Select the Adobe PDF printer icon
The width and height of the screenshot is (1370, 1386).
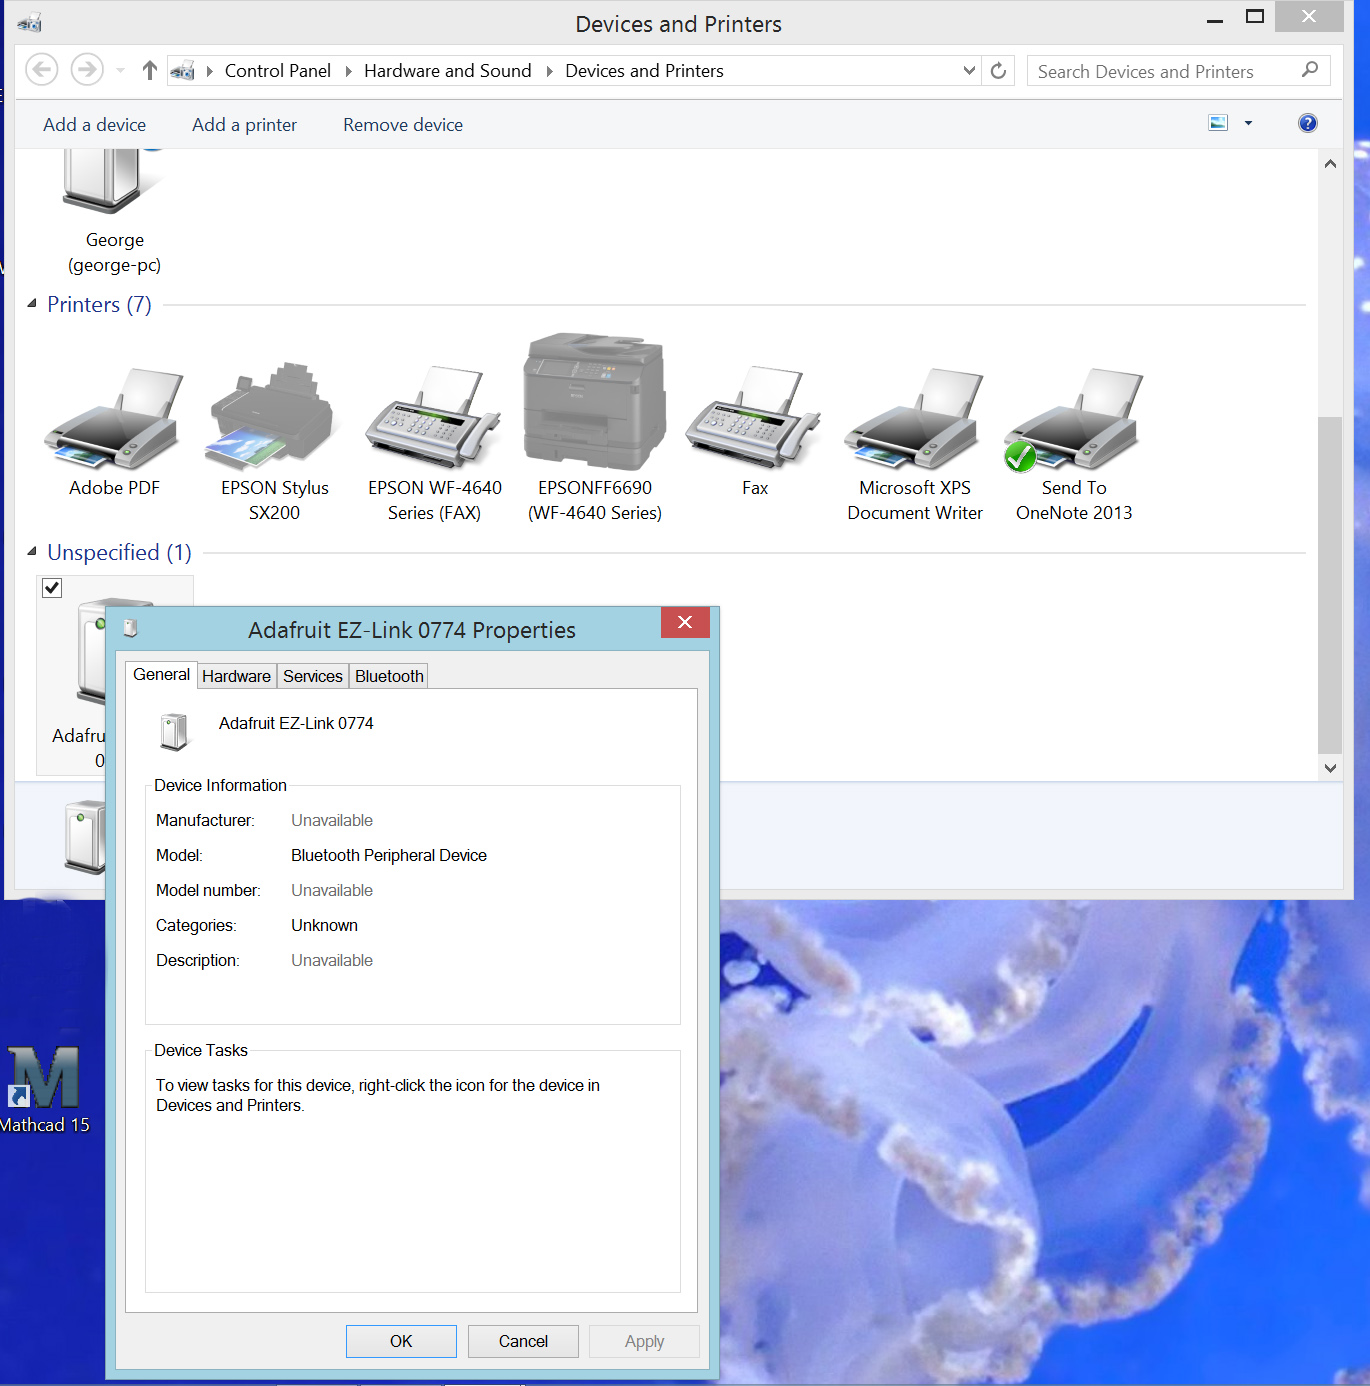[x=114, y=418]
